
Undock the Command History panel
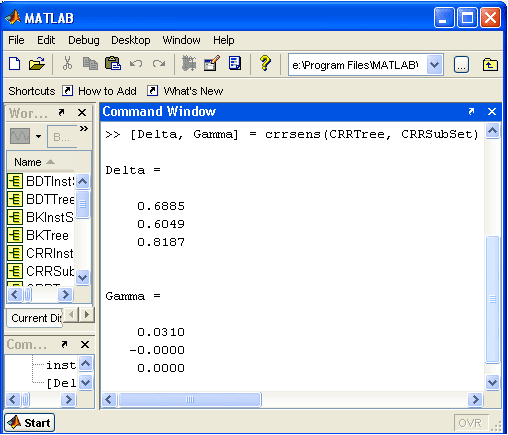point(64,344)
